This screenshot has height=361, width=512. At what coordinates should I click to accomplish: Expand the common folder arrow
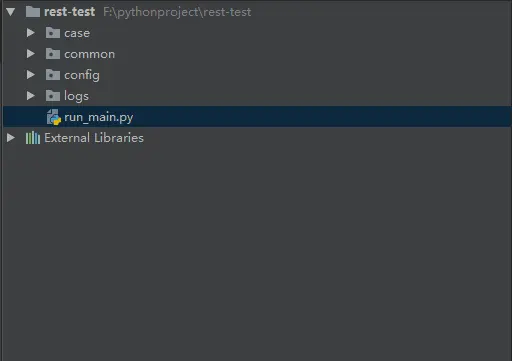(31, 54)
